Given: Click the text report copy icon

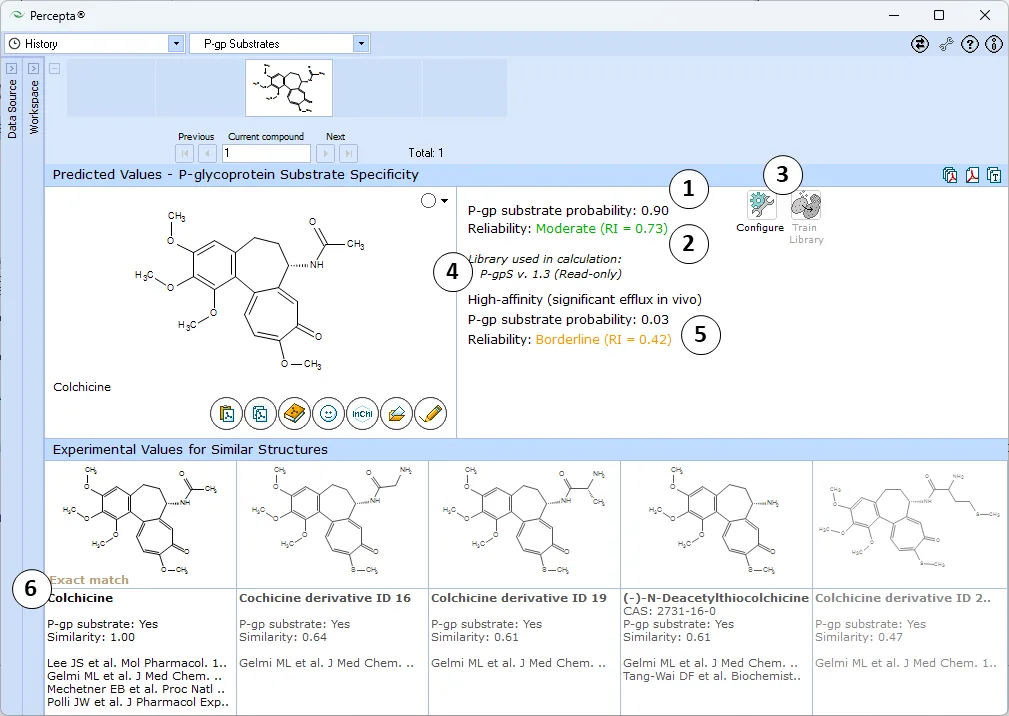Looking at the screenshot, I should click(994, 174).
